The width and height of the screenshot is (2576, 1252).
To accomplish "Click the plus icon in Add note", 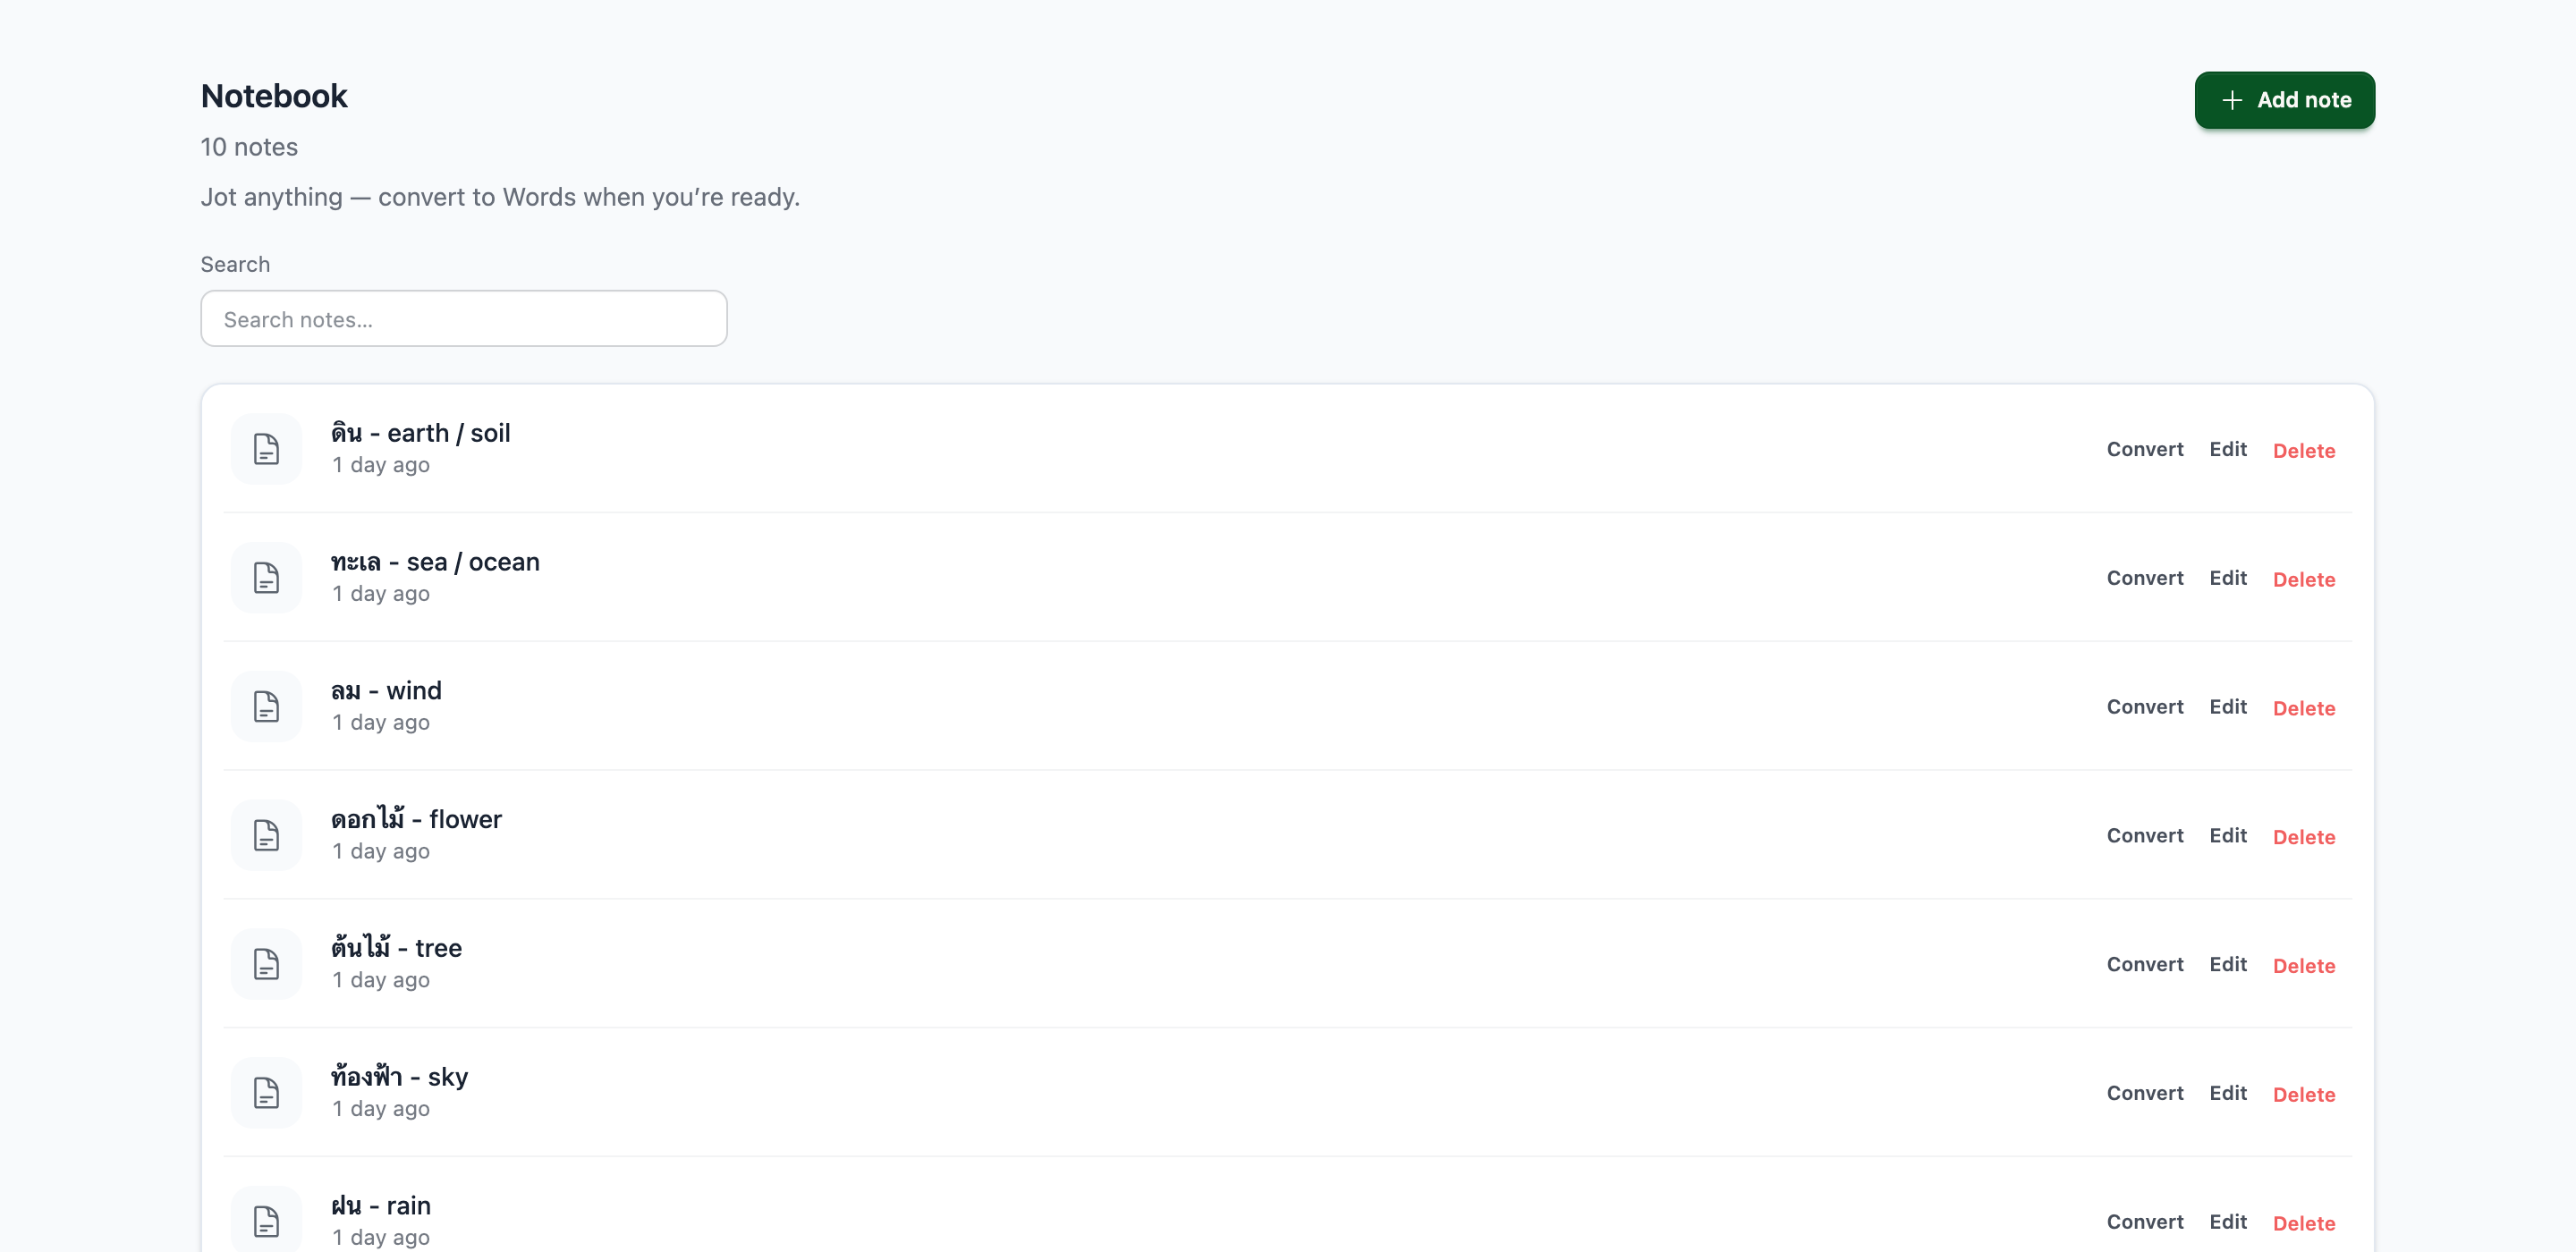I will [2231, 100].
